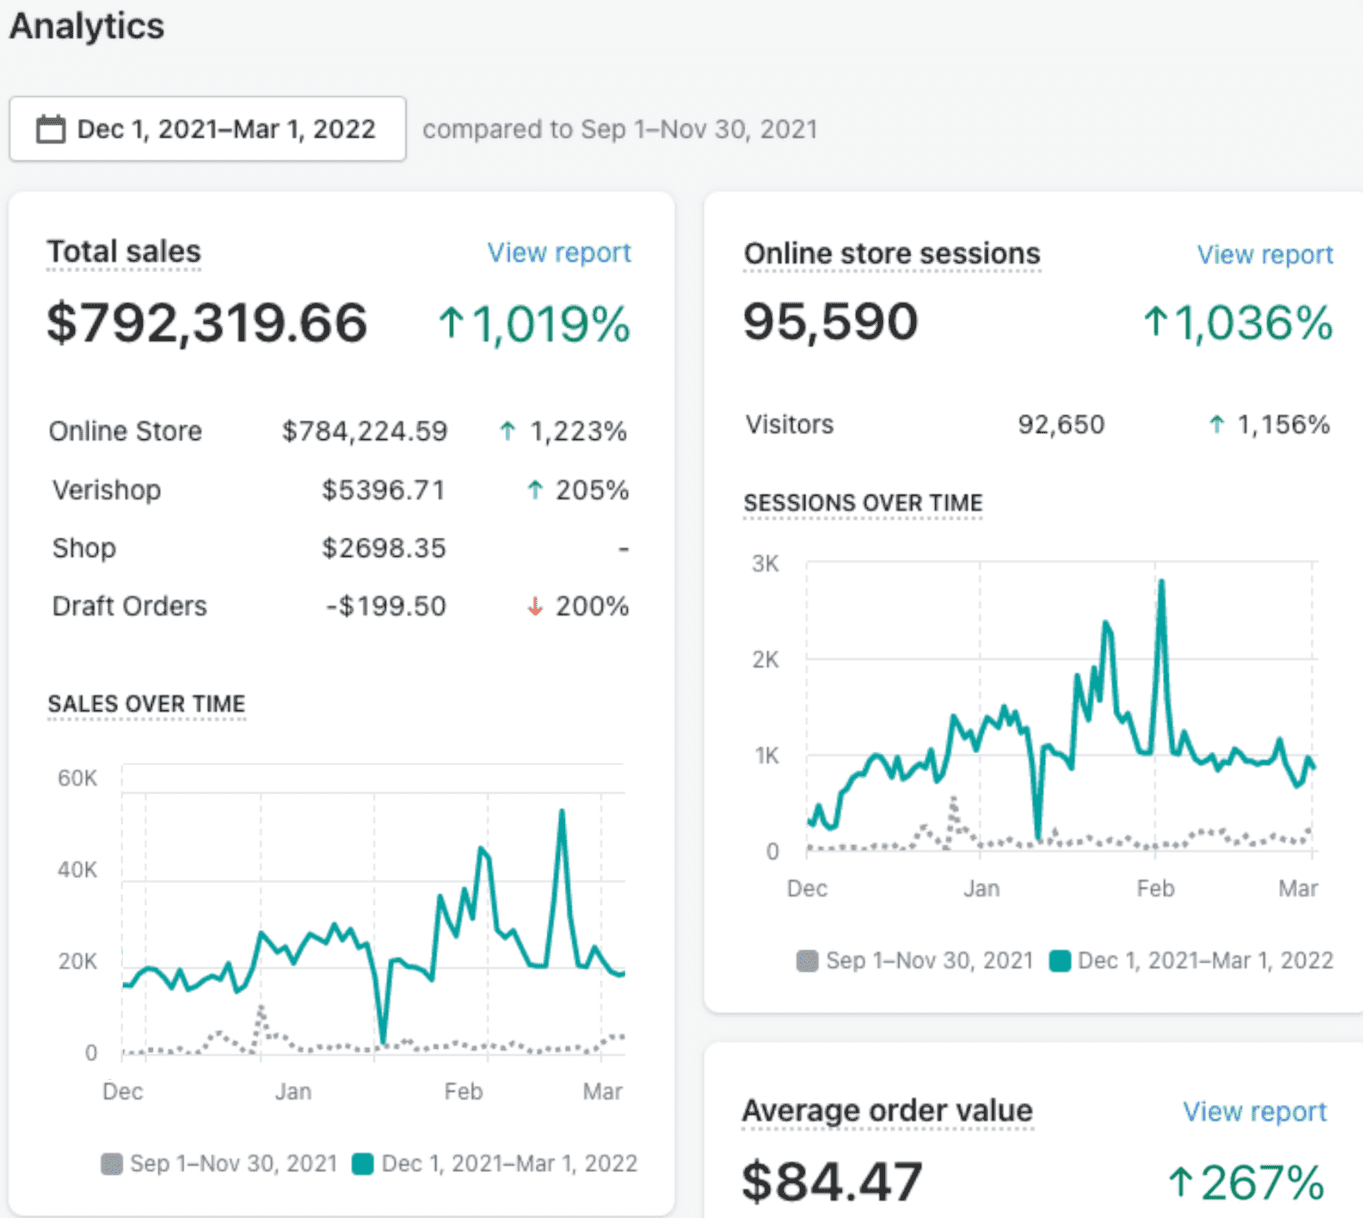Click the $84.47 average order value
Screen dimensions: 1363x1218
point(832,1181)
